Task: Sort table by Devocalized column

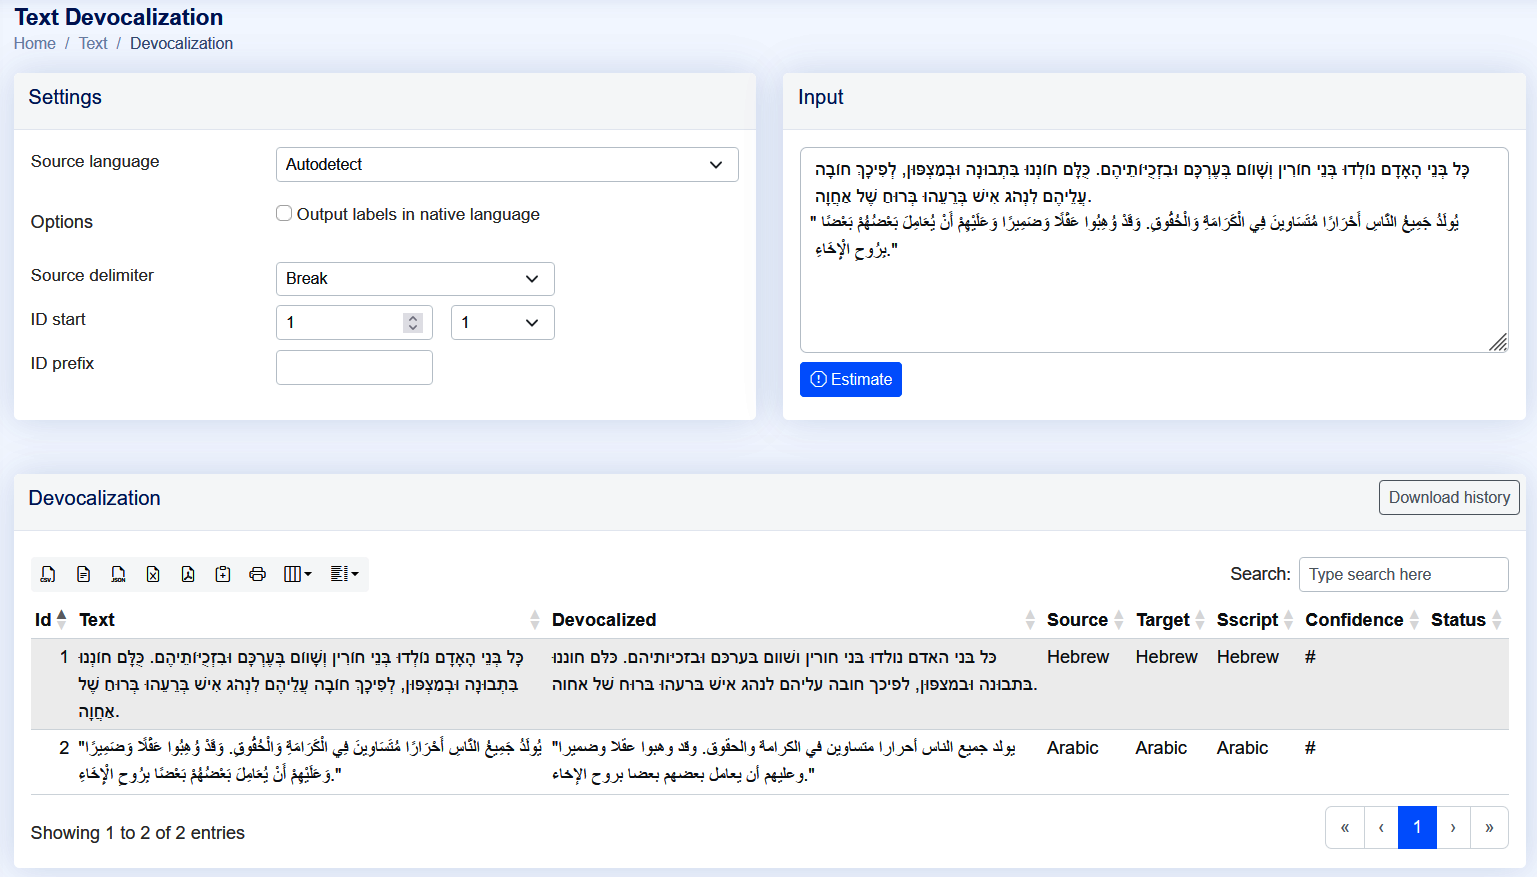Action: [x=794, y=620]
